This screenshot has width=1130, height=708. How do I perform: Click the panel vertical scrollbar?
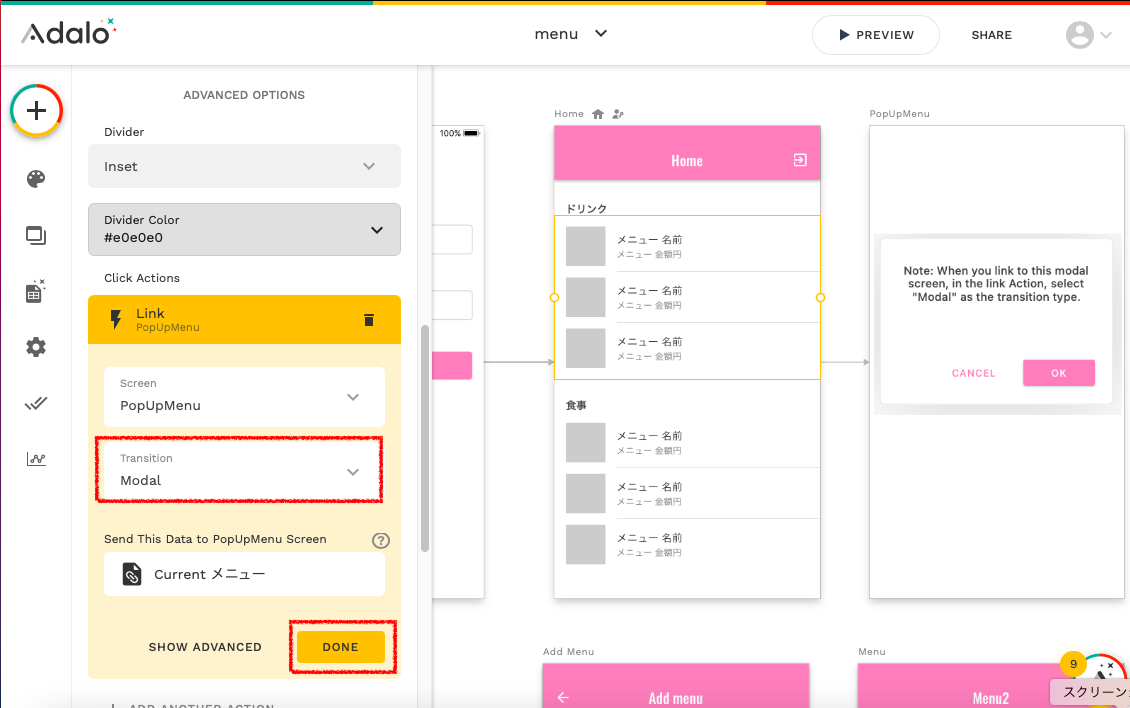point(425,438)
